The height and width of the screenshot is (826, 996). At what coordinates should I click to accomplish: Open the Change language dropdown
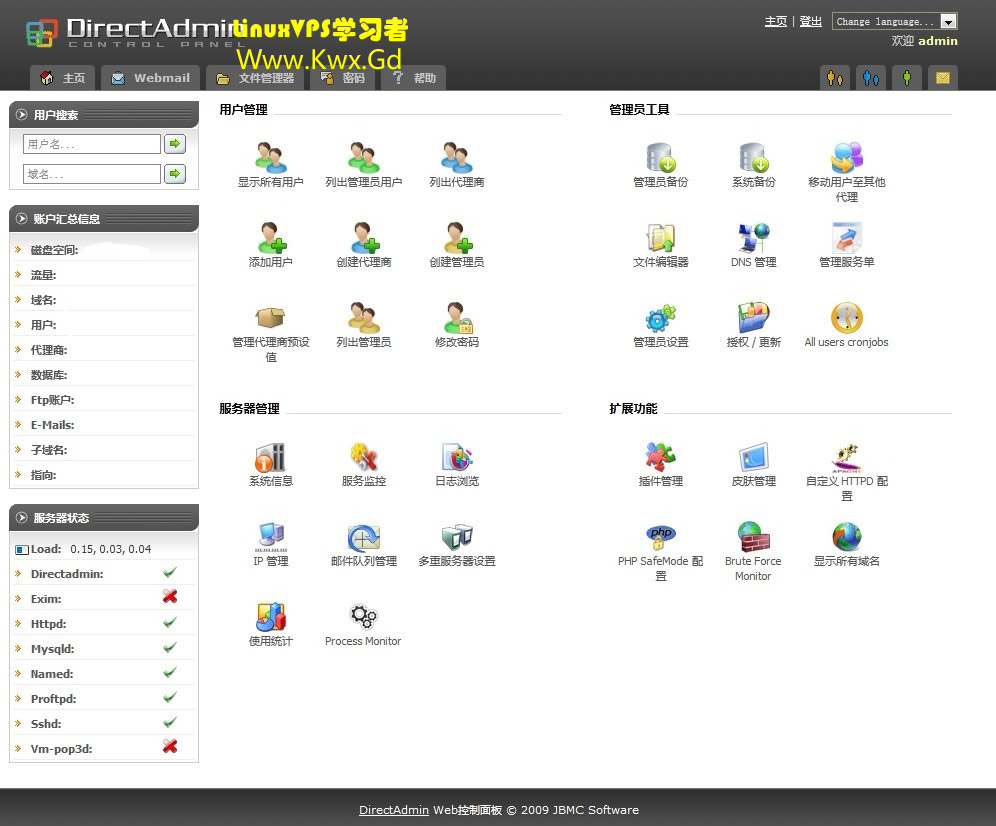click(894, 22)
